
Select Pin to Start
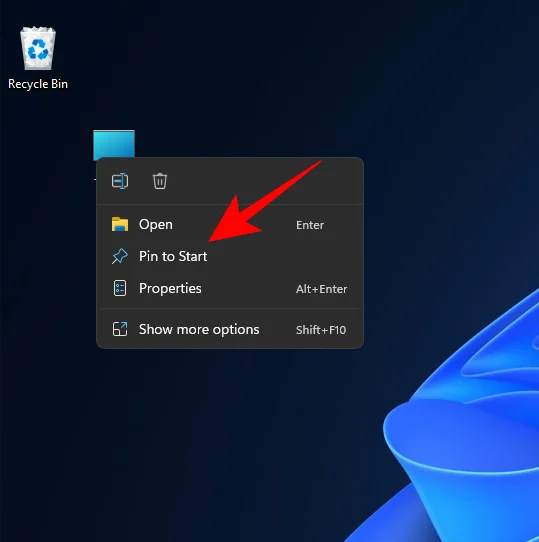(230, 256)
